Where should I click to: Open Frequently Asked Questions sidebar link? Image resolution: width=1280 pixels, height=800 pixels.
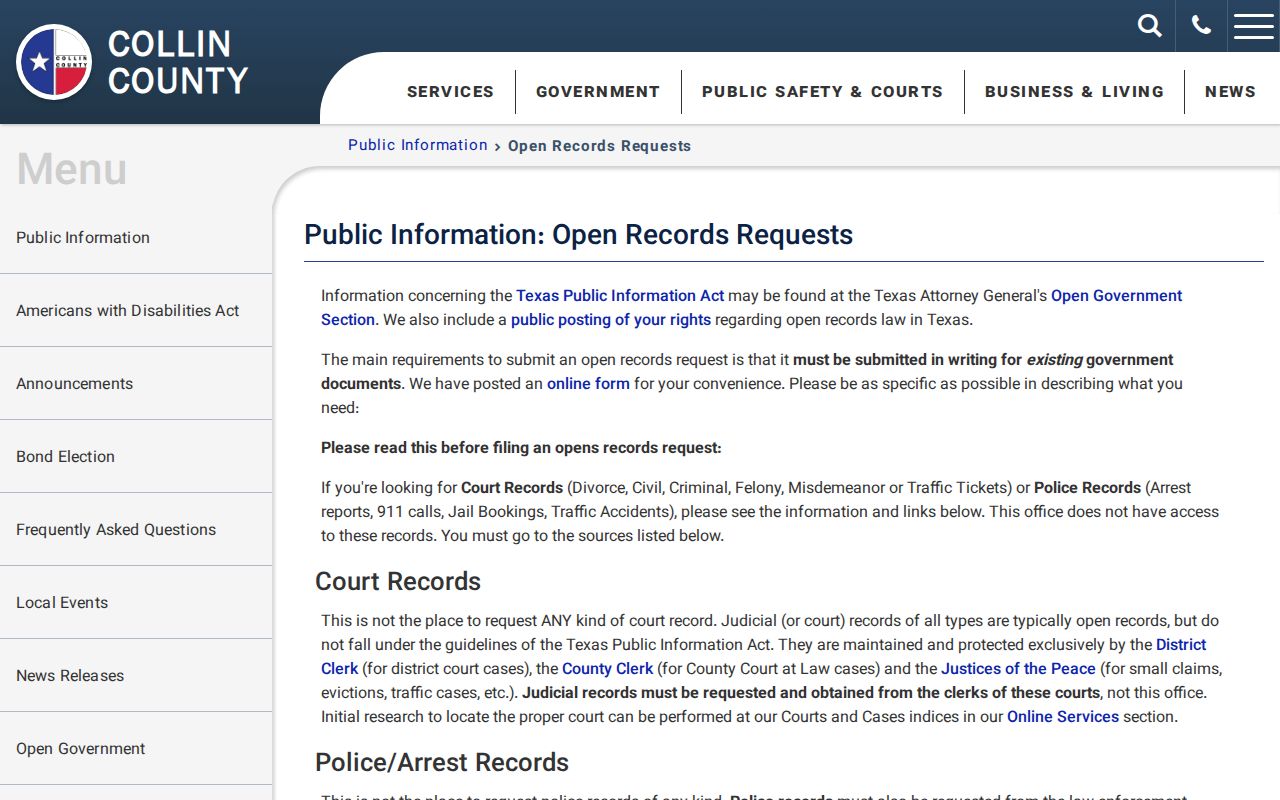click(x=136, y=529)
